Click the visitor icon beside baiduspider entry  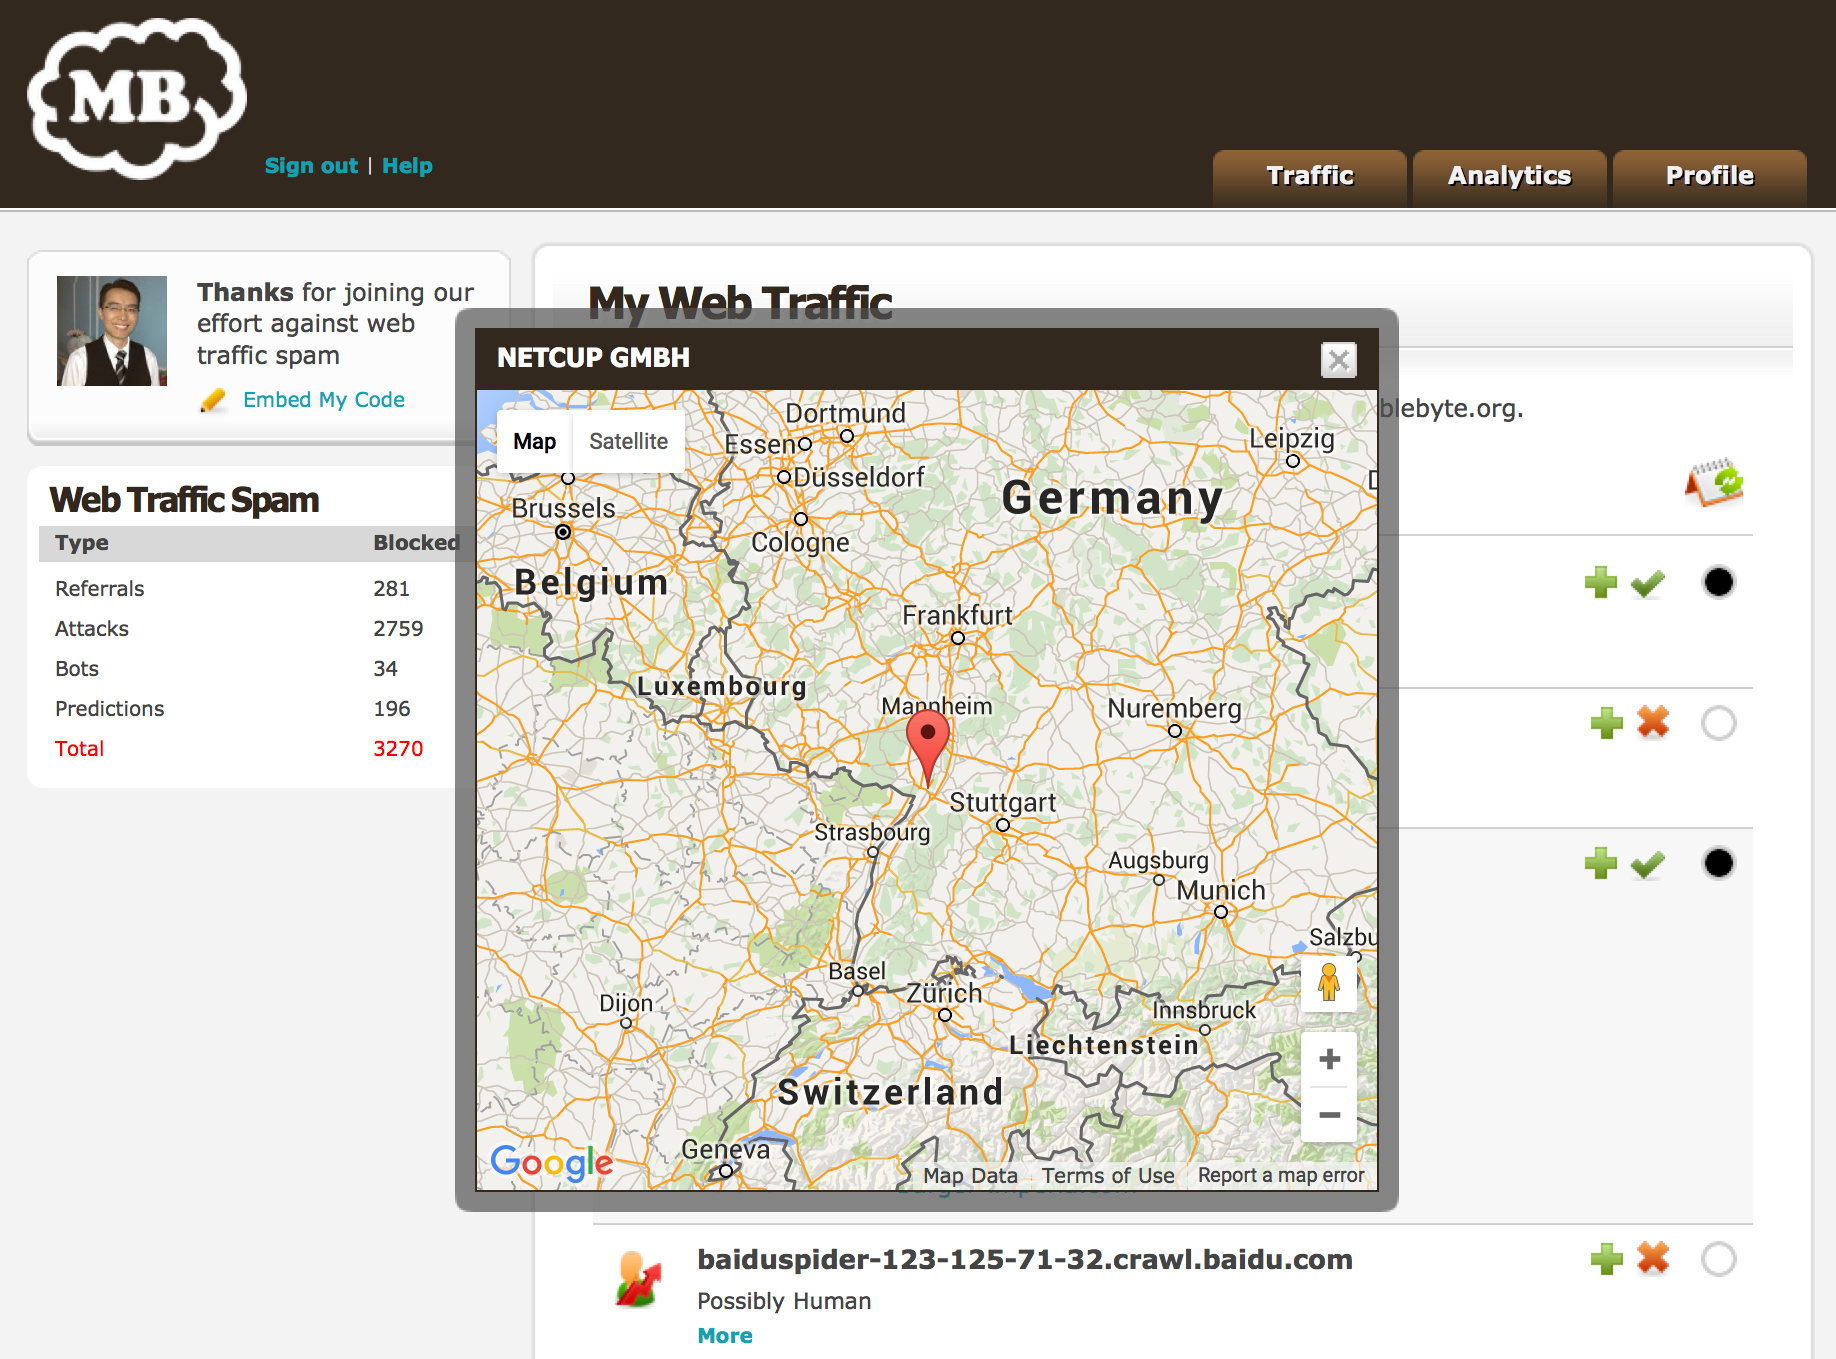click(x=638, y=1279)
